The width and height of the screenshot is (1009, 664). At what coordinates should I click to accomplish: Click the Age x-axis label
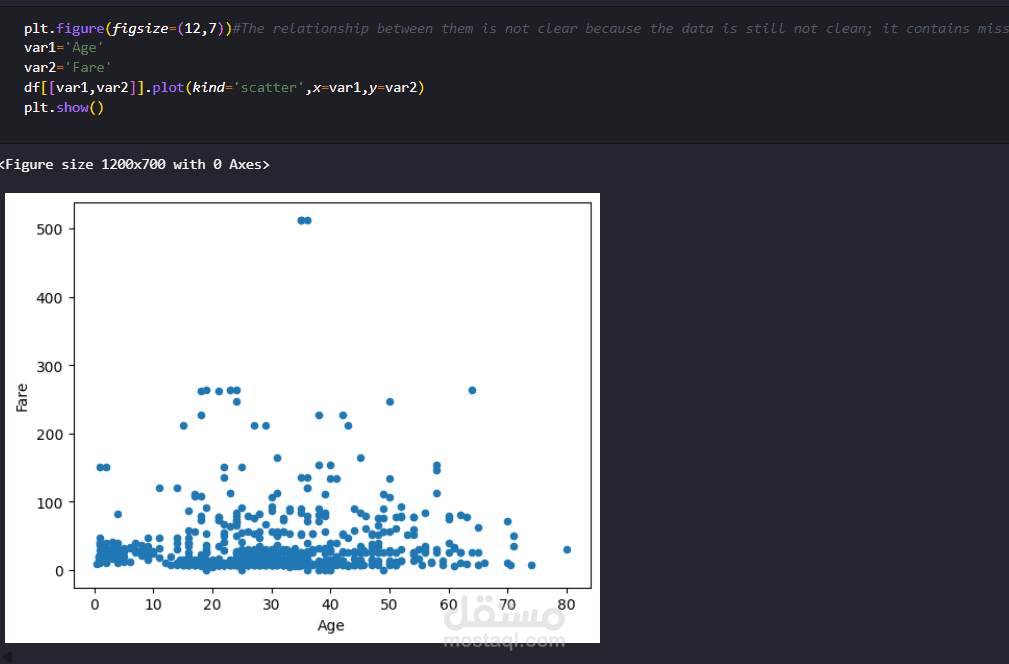(331, 625)
